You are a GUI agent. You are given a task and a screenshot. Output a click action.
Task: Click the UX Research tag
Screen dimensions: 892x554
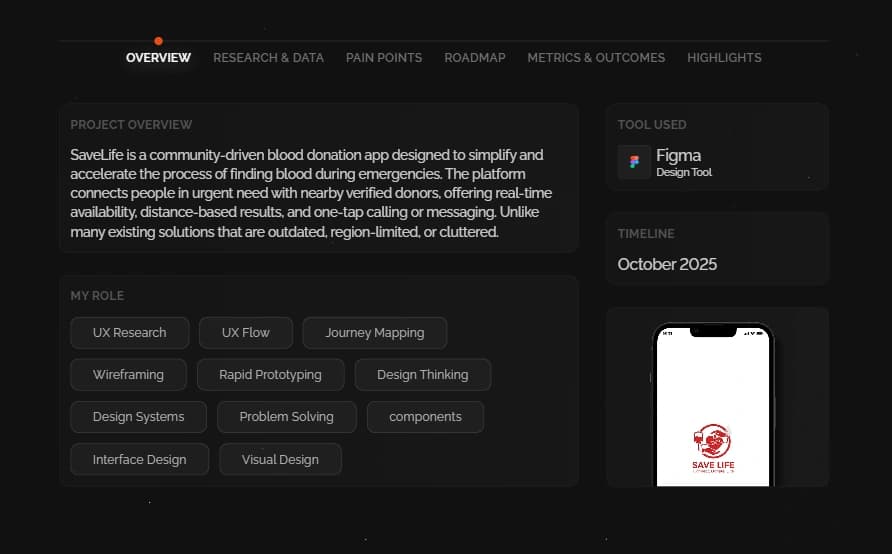point(130,333)
